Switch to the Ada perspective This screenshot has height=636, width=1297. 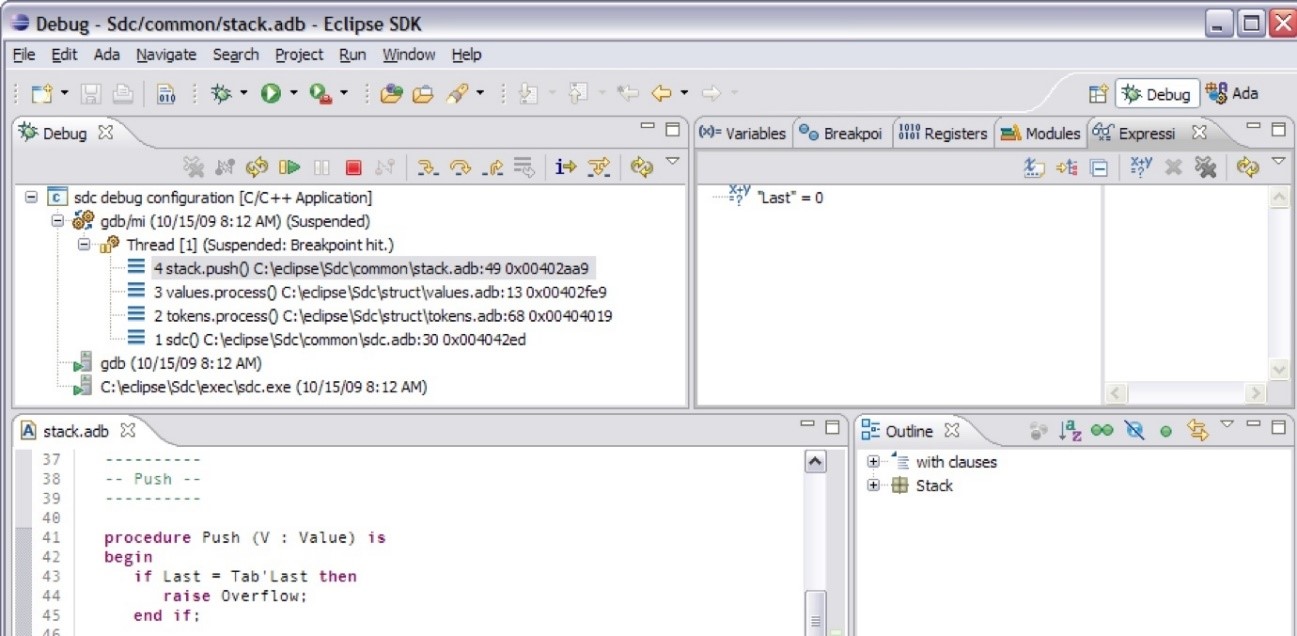pyautogui.click(x=1232, y=94)
